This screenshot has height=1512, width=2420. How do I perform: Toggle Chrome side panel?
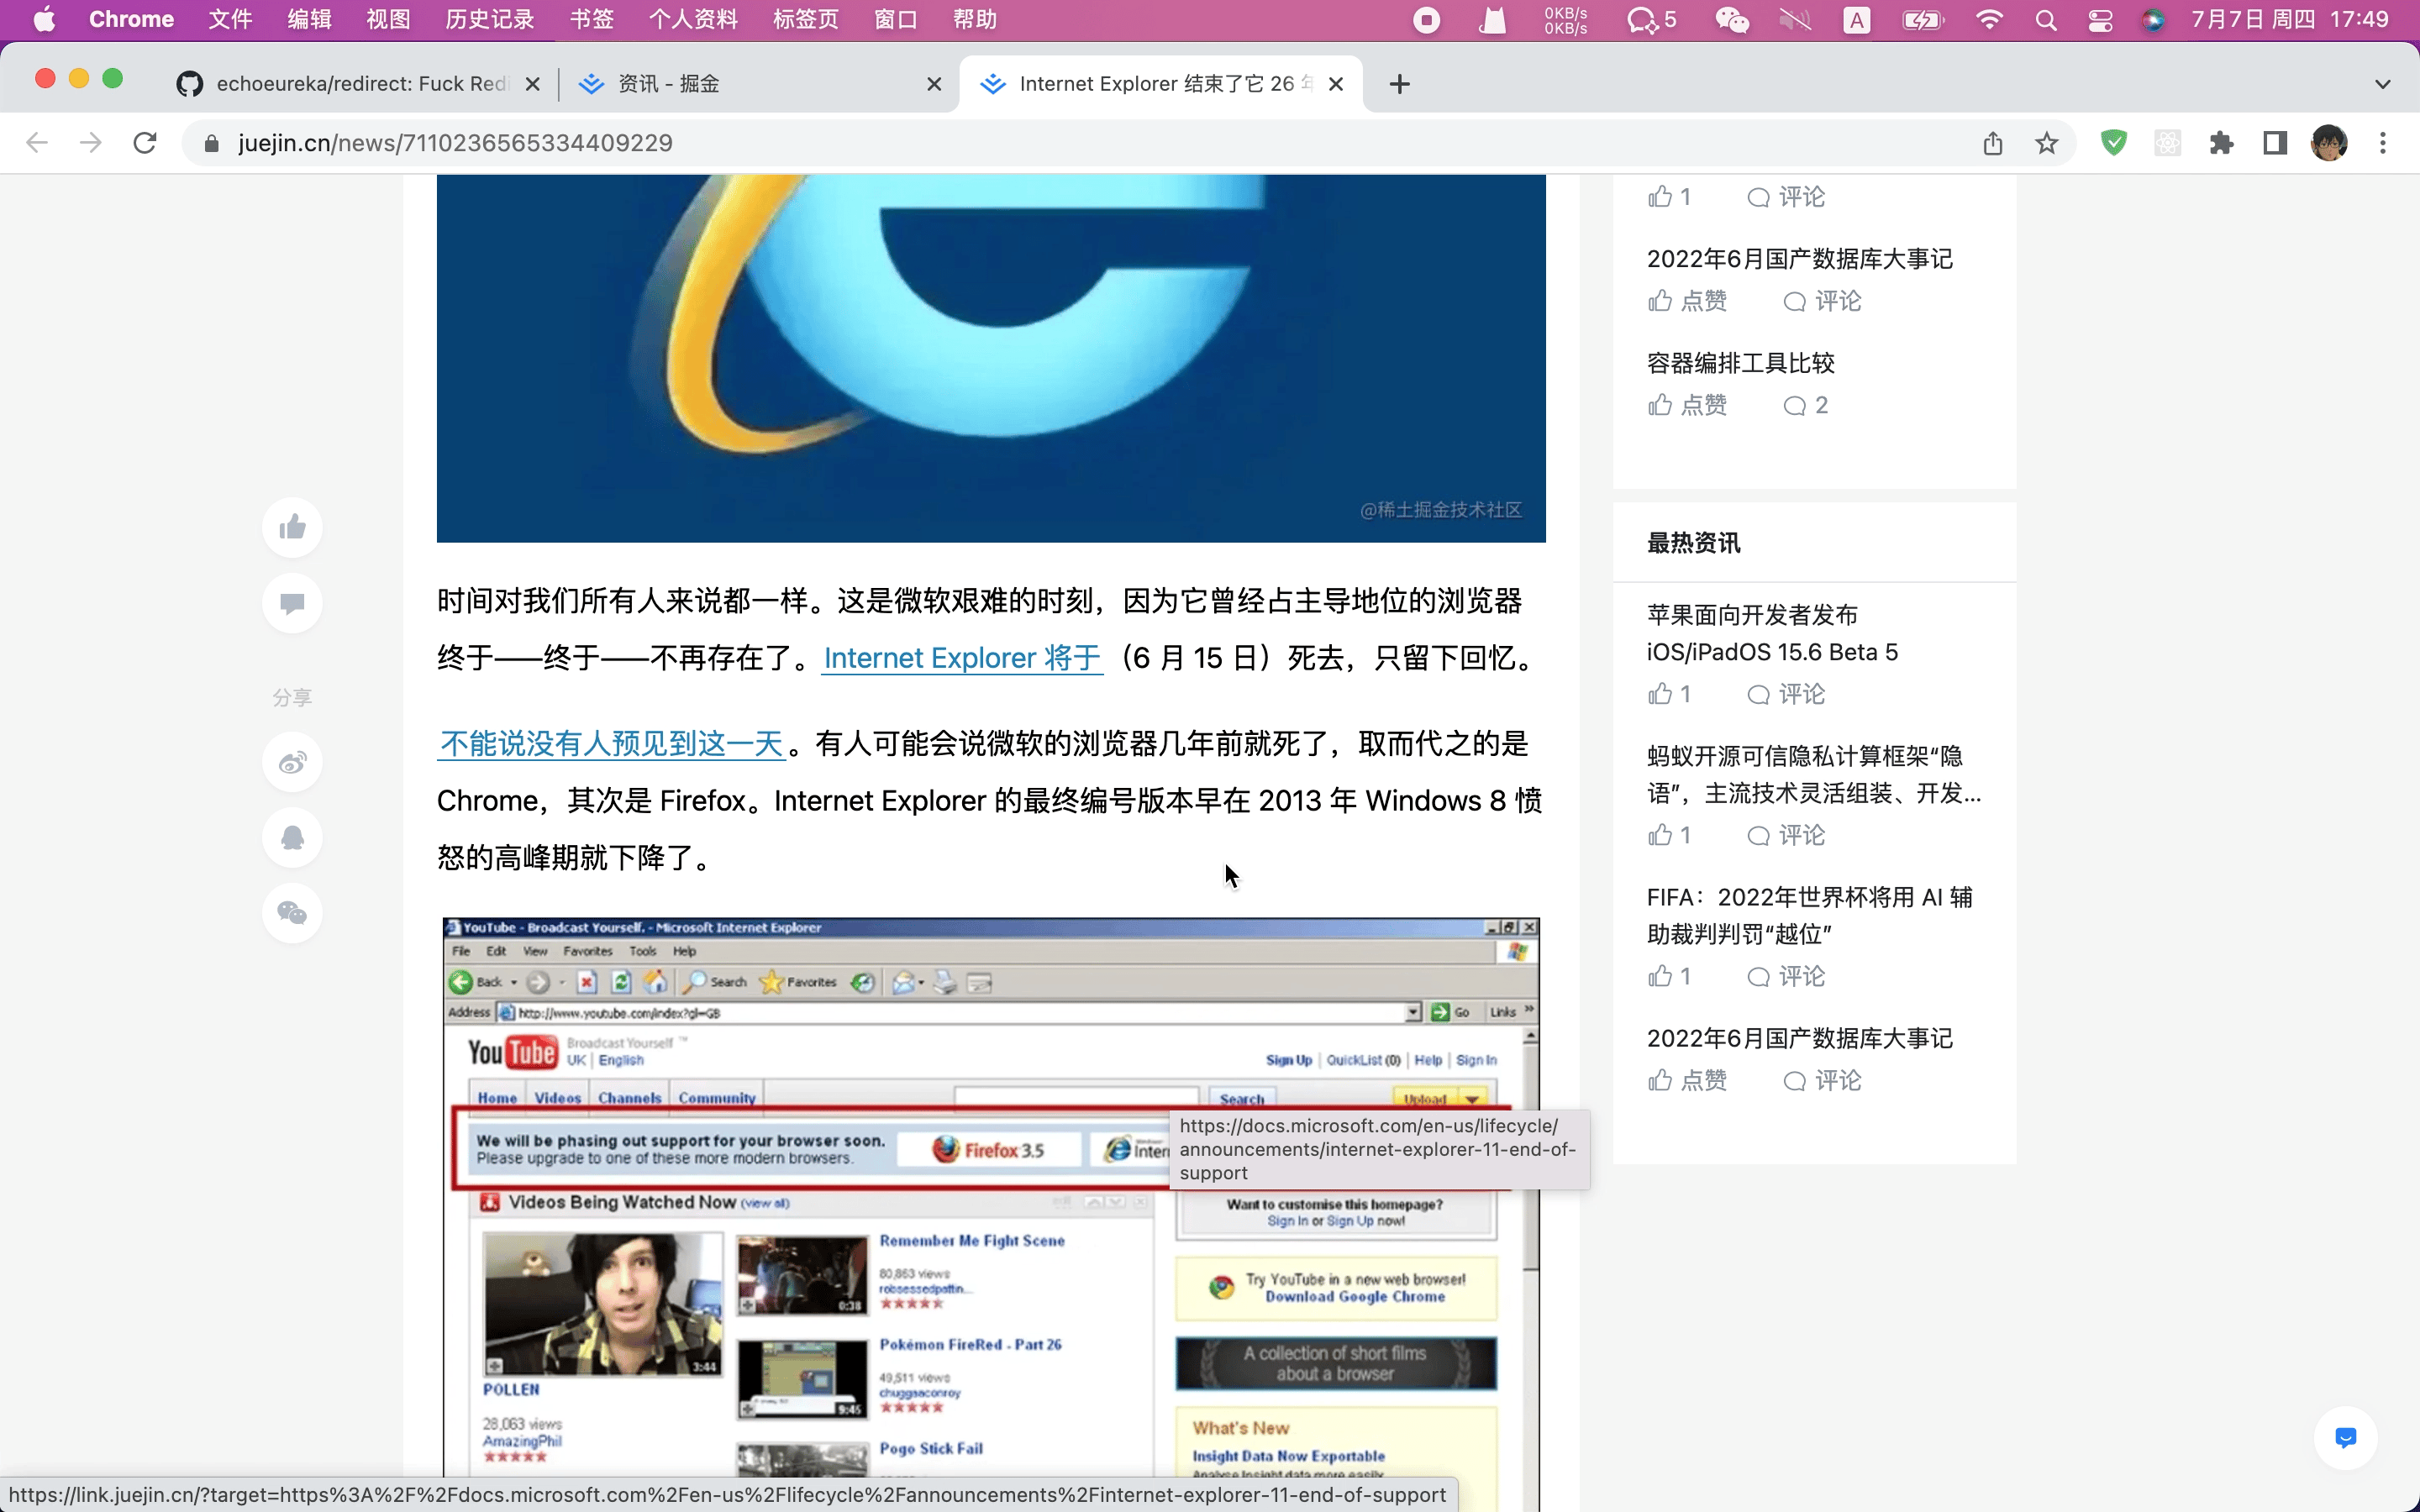(2275, 143)
